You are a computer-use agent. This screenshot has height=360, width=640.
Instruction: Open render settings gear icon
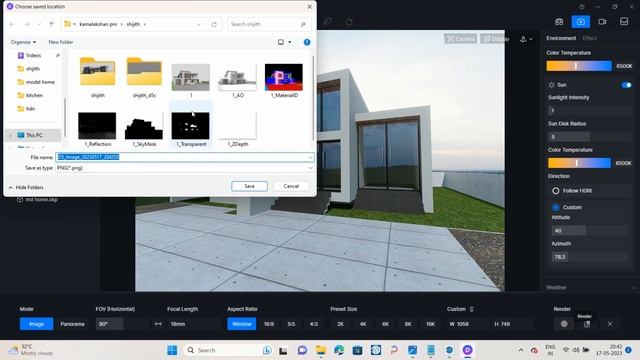564,324
